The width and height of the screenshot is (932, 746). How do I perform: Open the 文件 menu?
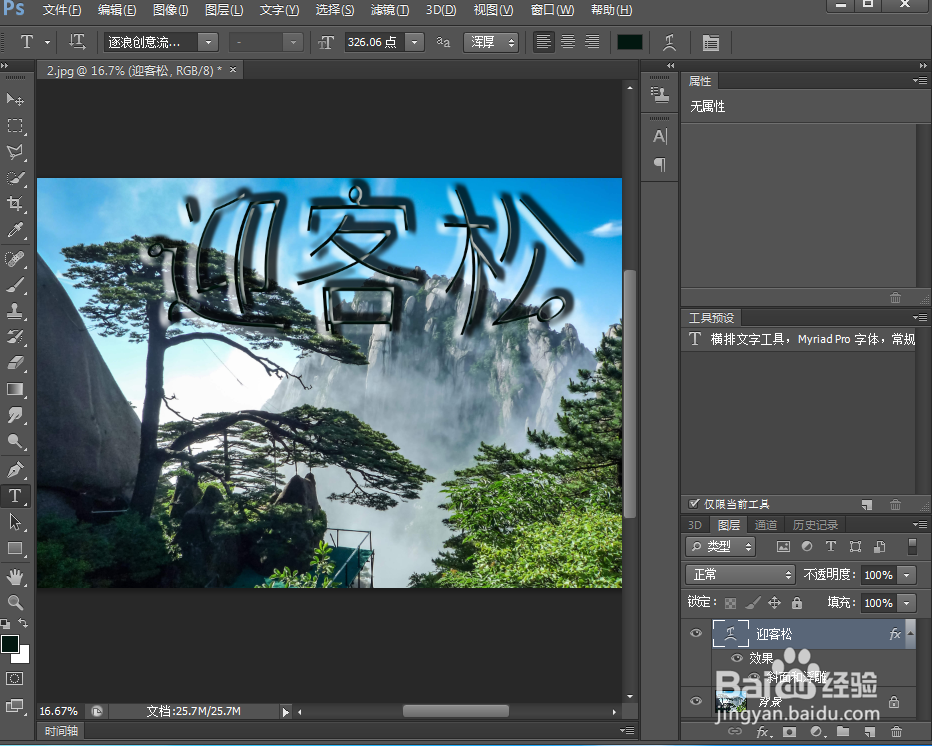coord(62,10)
